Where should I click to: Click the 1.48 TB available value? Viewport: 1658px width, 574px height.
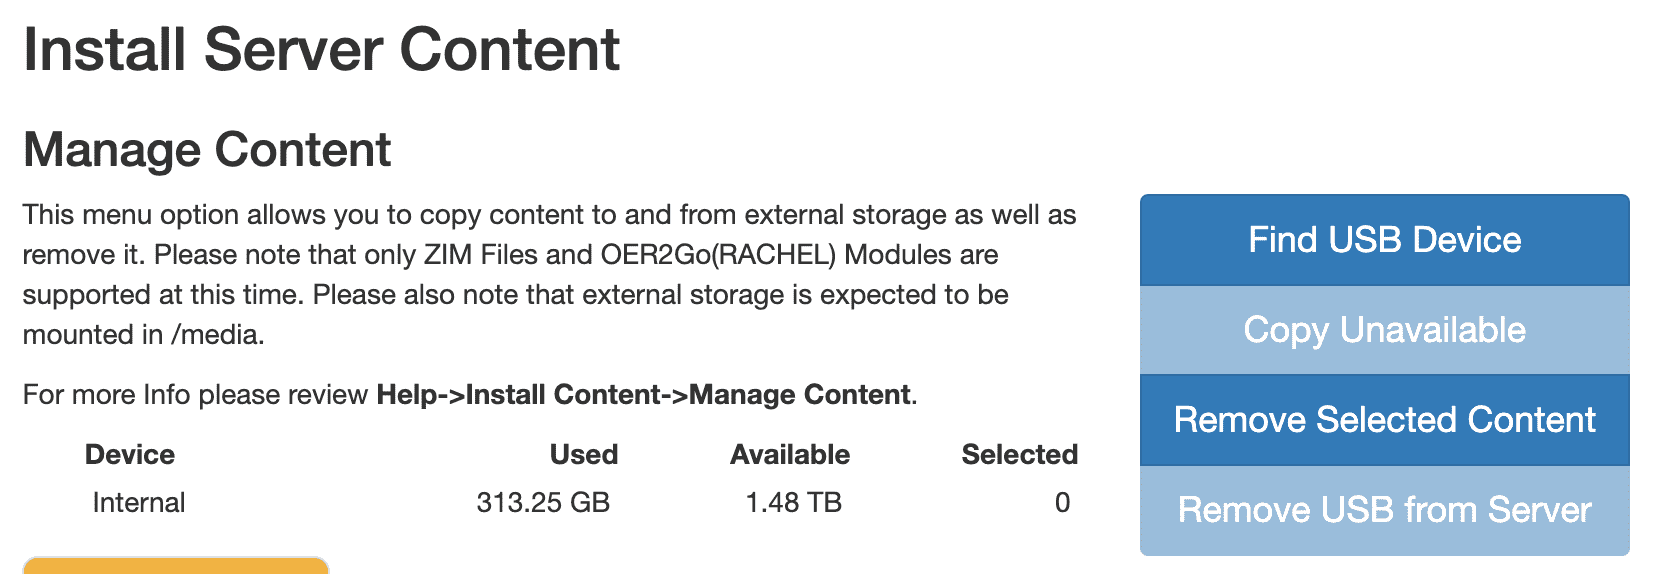tap(794, 502)
